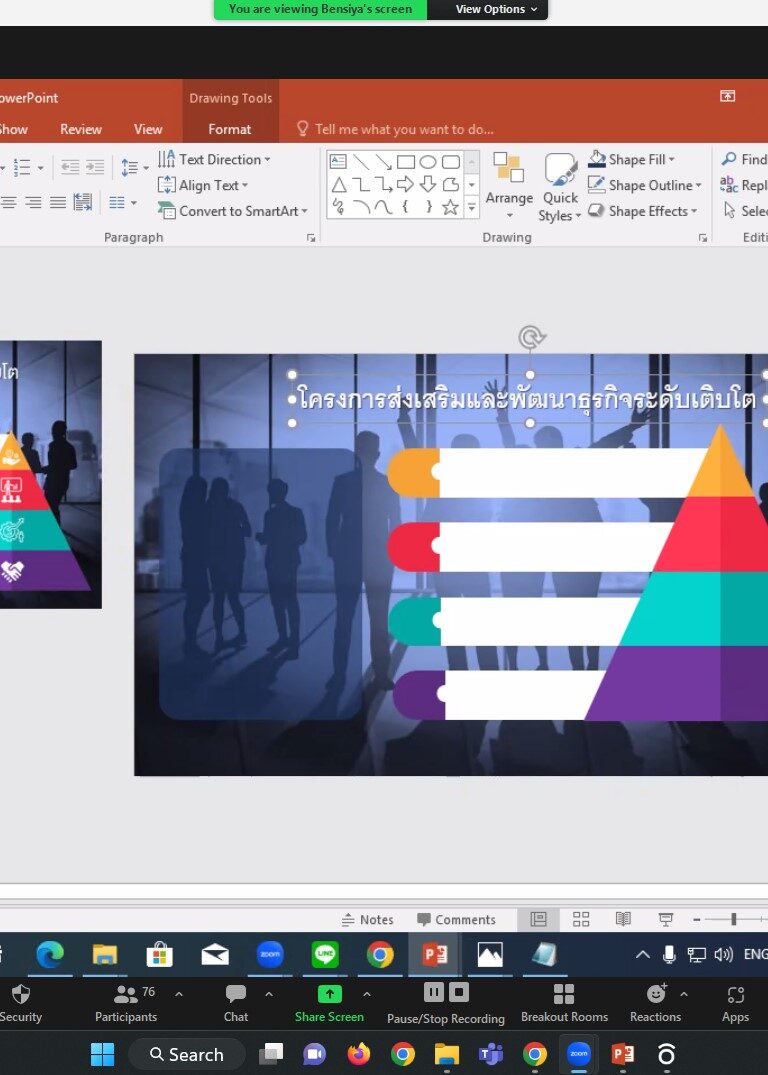The image size is (768, 1075).
Task: Click Zoom Security button
Action: pyautogui.click(x=21, y=1004)
